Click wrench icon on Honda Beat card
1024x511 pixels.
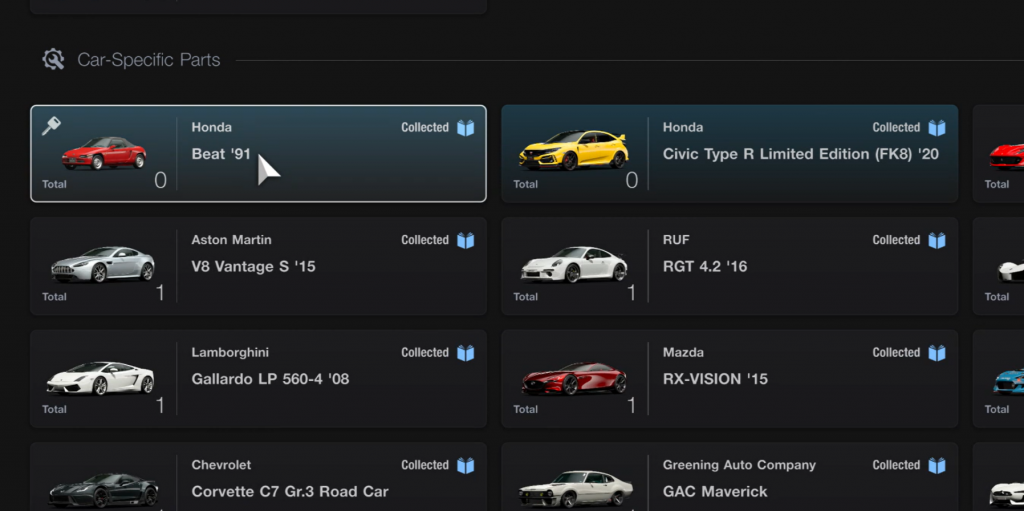tap(51, 126)
